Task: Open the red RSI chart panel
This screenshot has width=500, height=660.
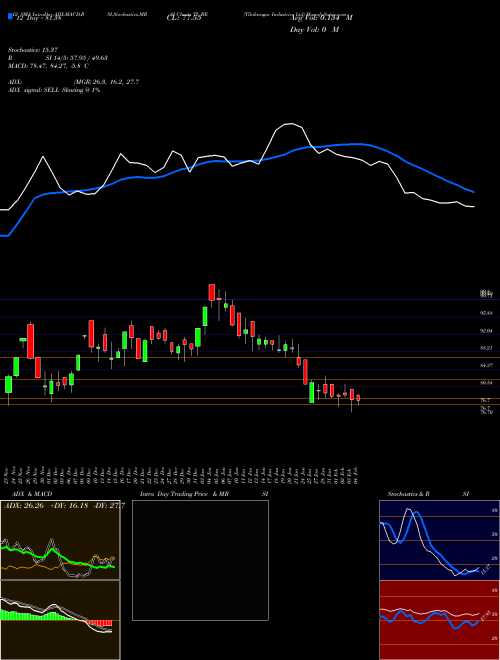Action: [x=439, y=620]
